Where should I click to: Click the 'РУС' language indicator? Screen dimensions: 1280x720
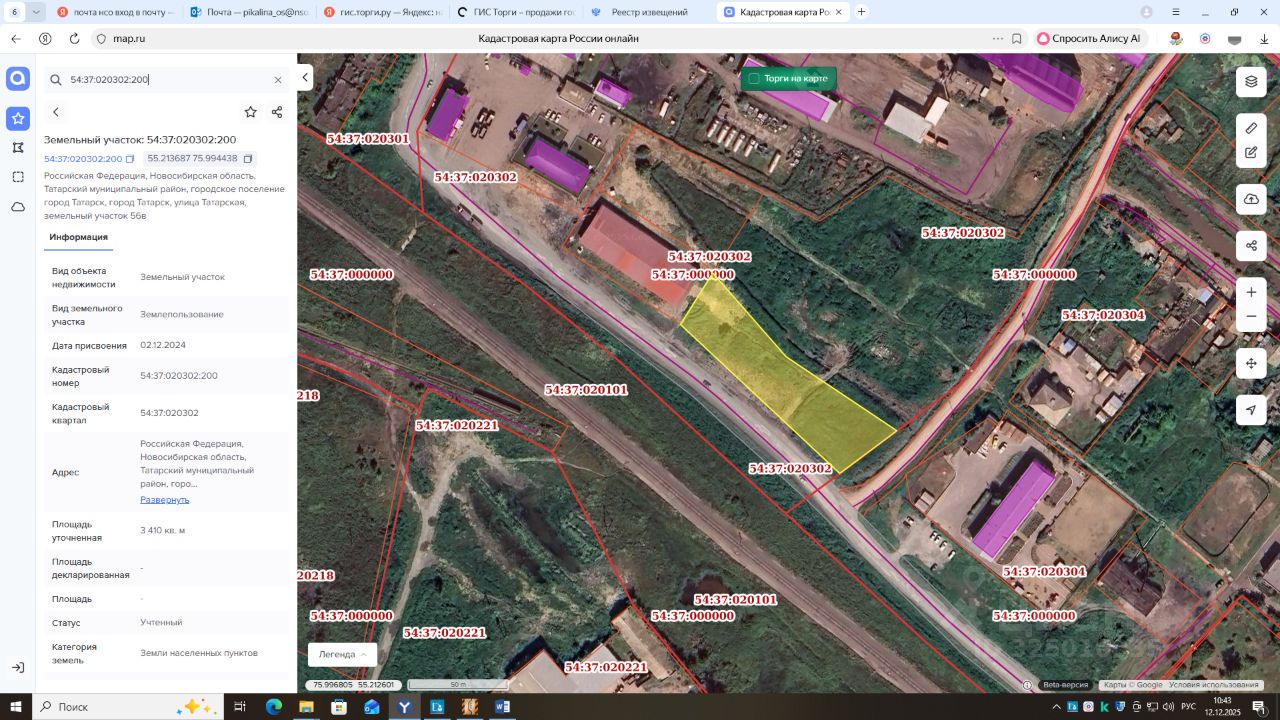coord(1189,707)
